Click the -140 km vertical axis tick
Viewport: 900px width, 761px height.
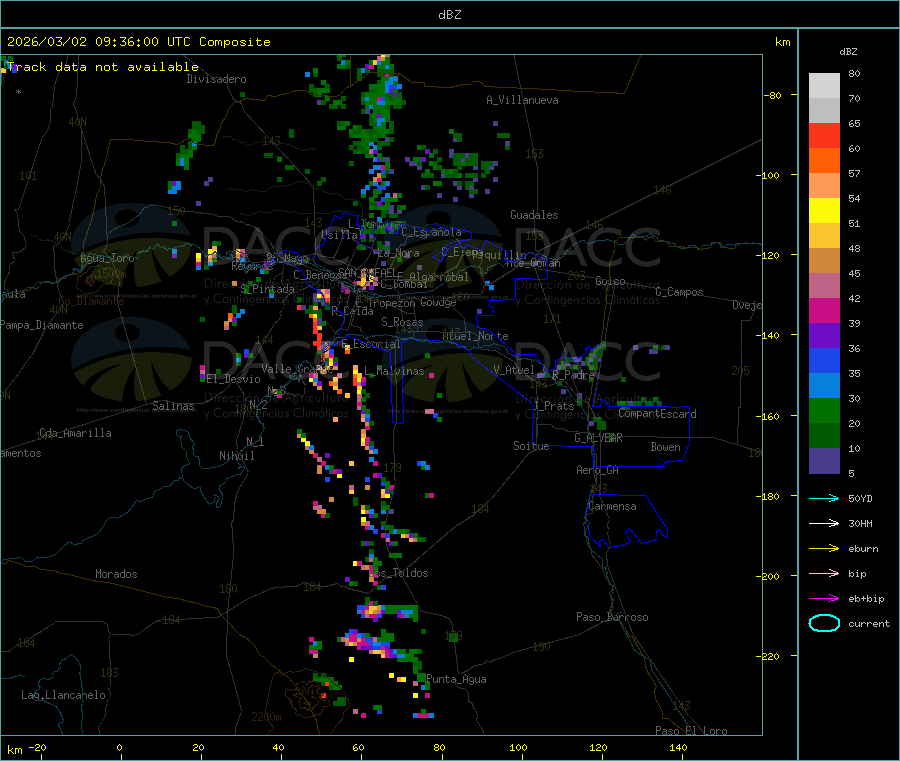click(770, 335)
